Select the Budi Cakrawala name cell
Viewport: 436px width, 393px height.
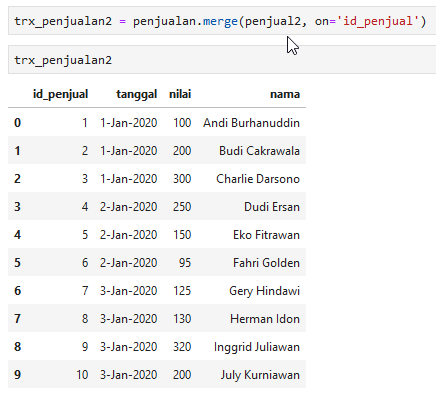(x=259, y=151)
